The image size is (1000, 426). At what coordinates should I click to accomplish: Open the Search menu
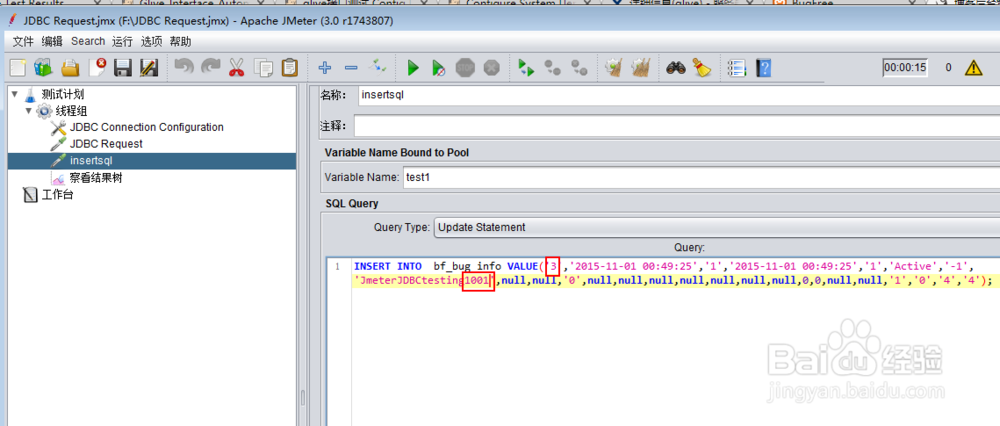point(88,41)
